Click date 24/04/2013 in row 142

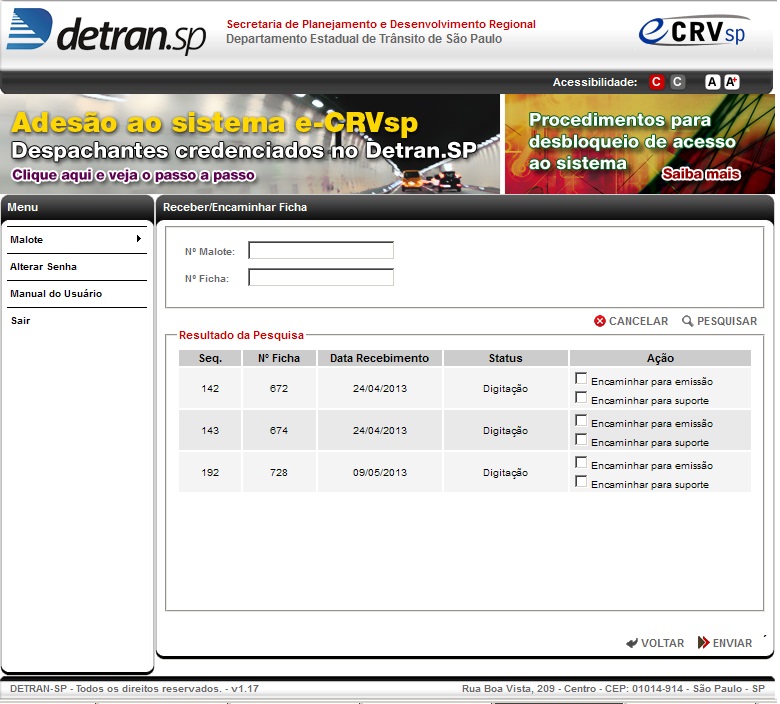(380, 389)
